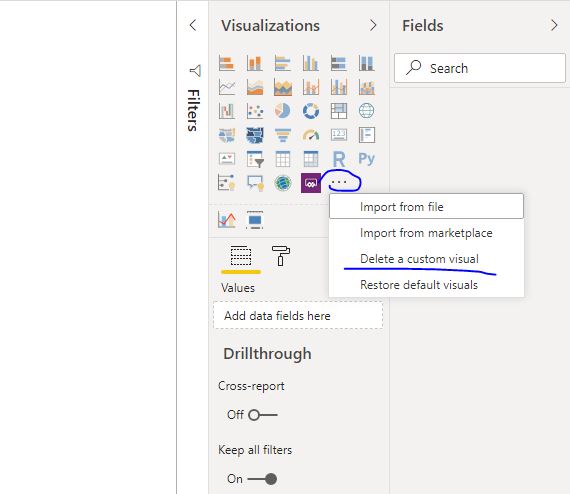Expand the Filters pane chevron
This screenshot has height=494, width=570.
click(193, 25)
